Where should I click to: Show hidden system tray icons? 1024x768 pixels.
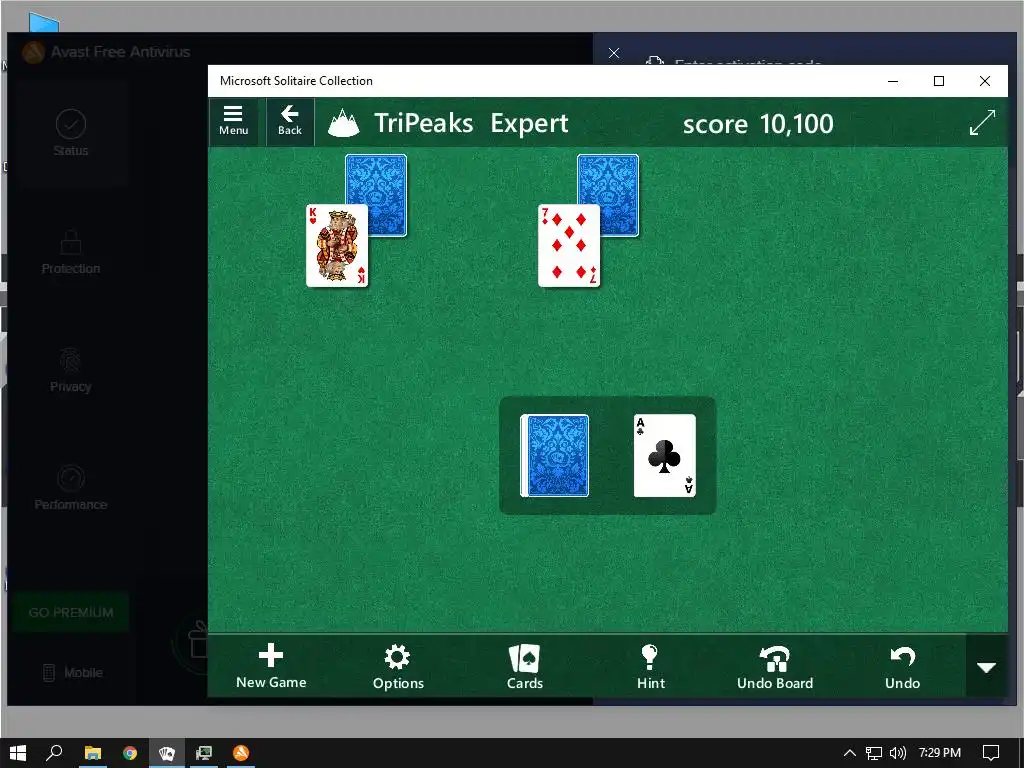(x=850, y=753)
